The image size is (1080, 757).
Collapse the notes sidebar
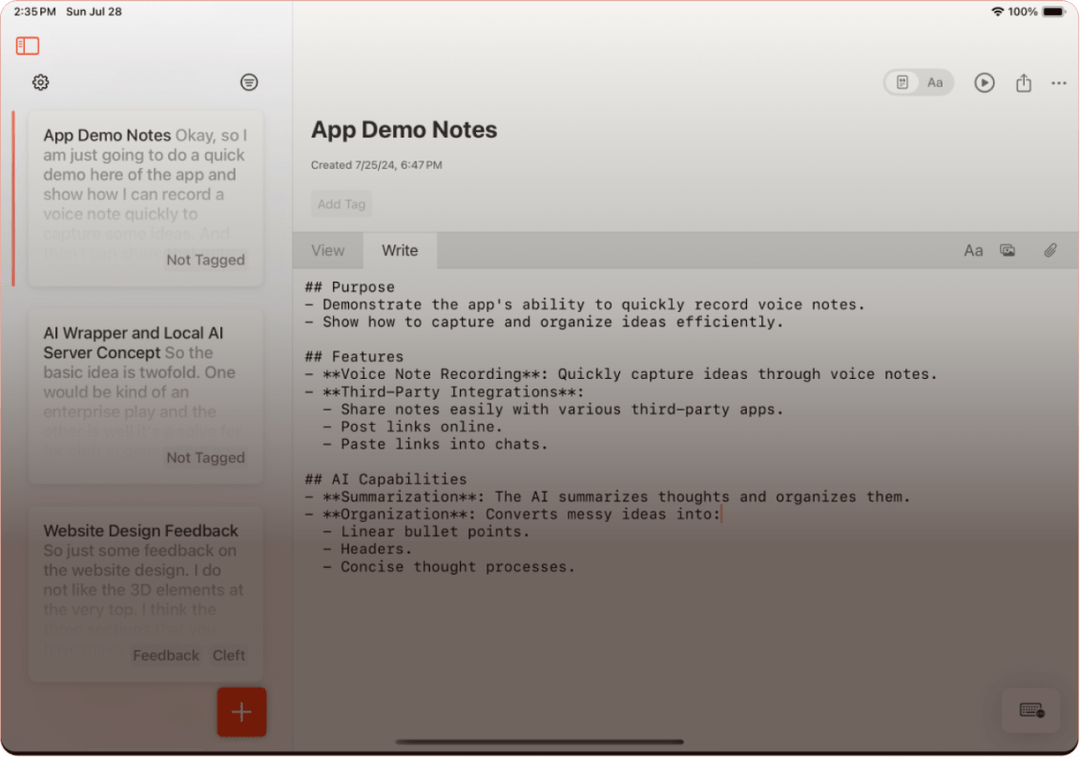click(x=27, y=46)
